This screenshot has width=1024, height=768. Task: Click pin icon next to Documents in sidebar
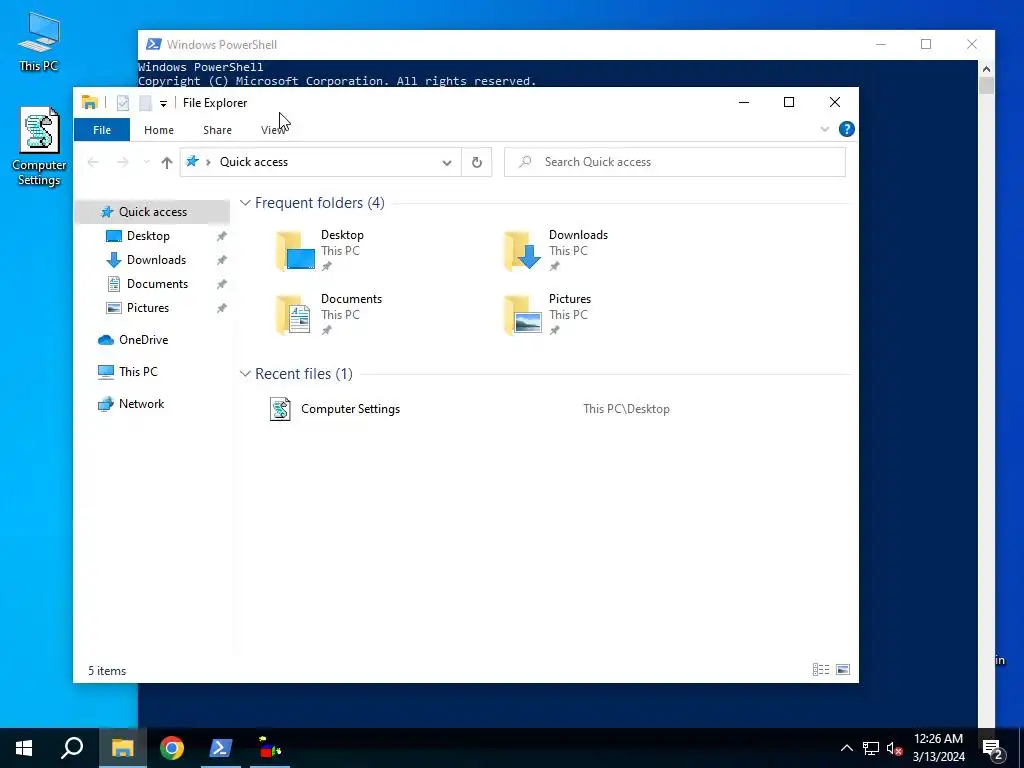[x=222, y=284]
